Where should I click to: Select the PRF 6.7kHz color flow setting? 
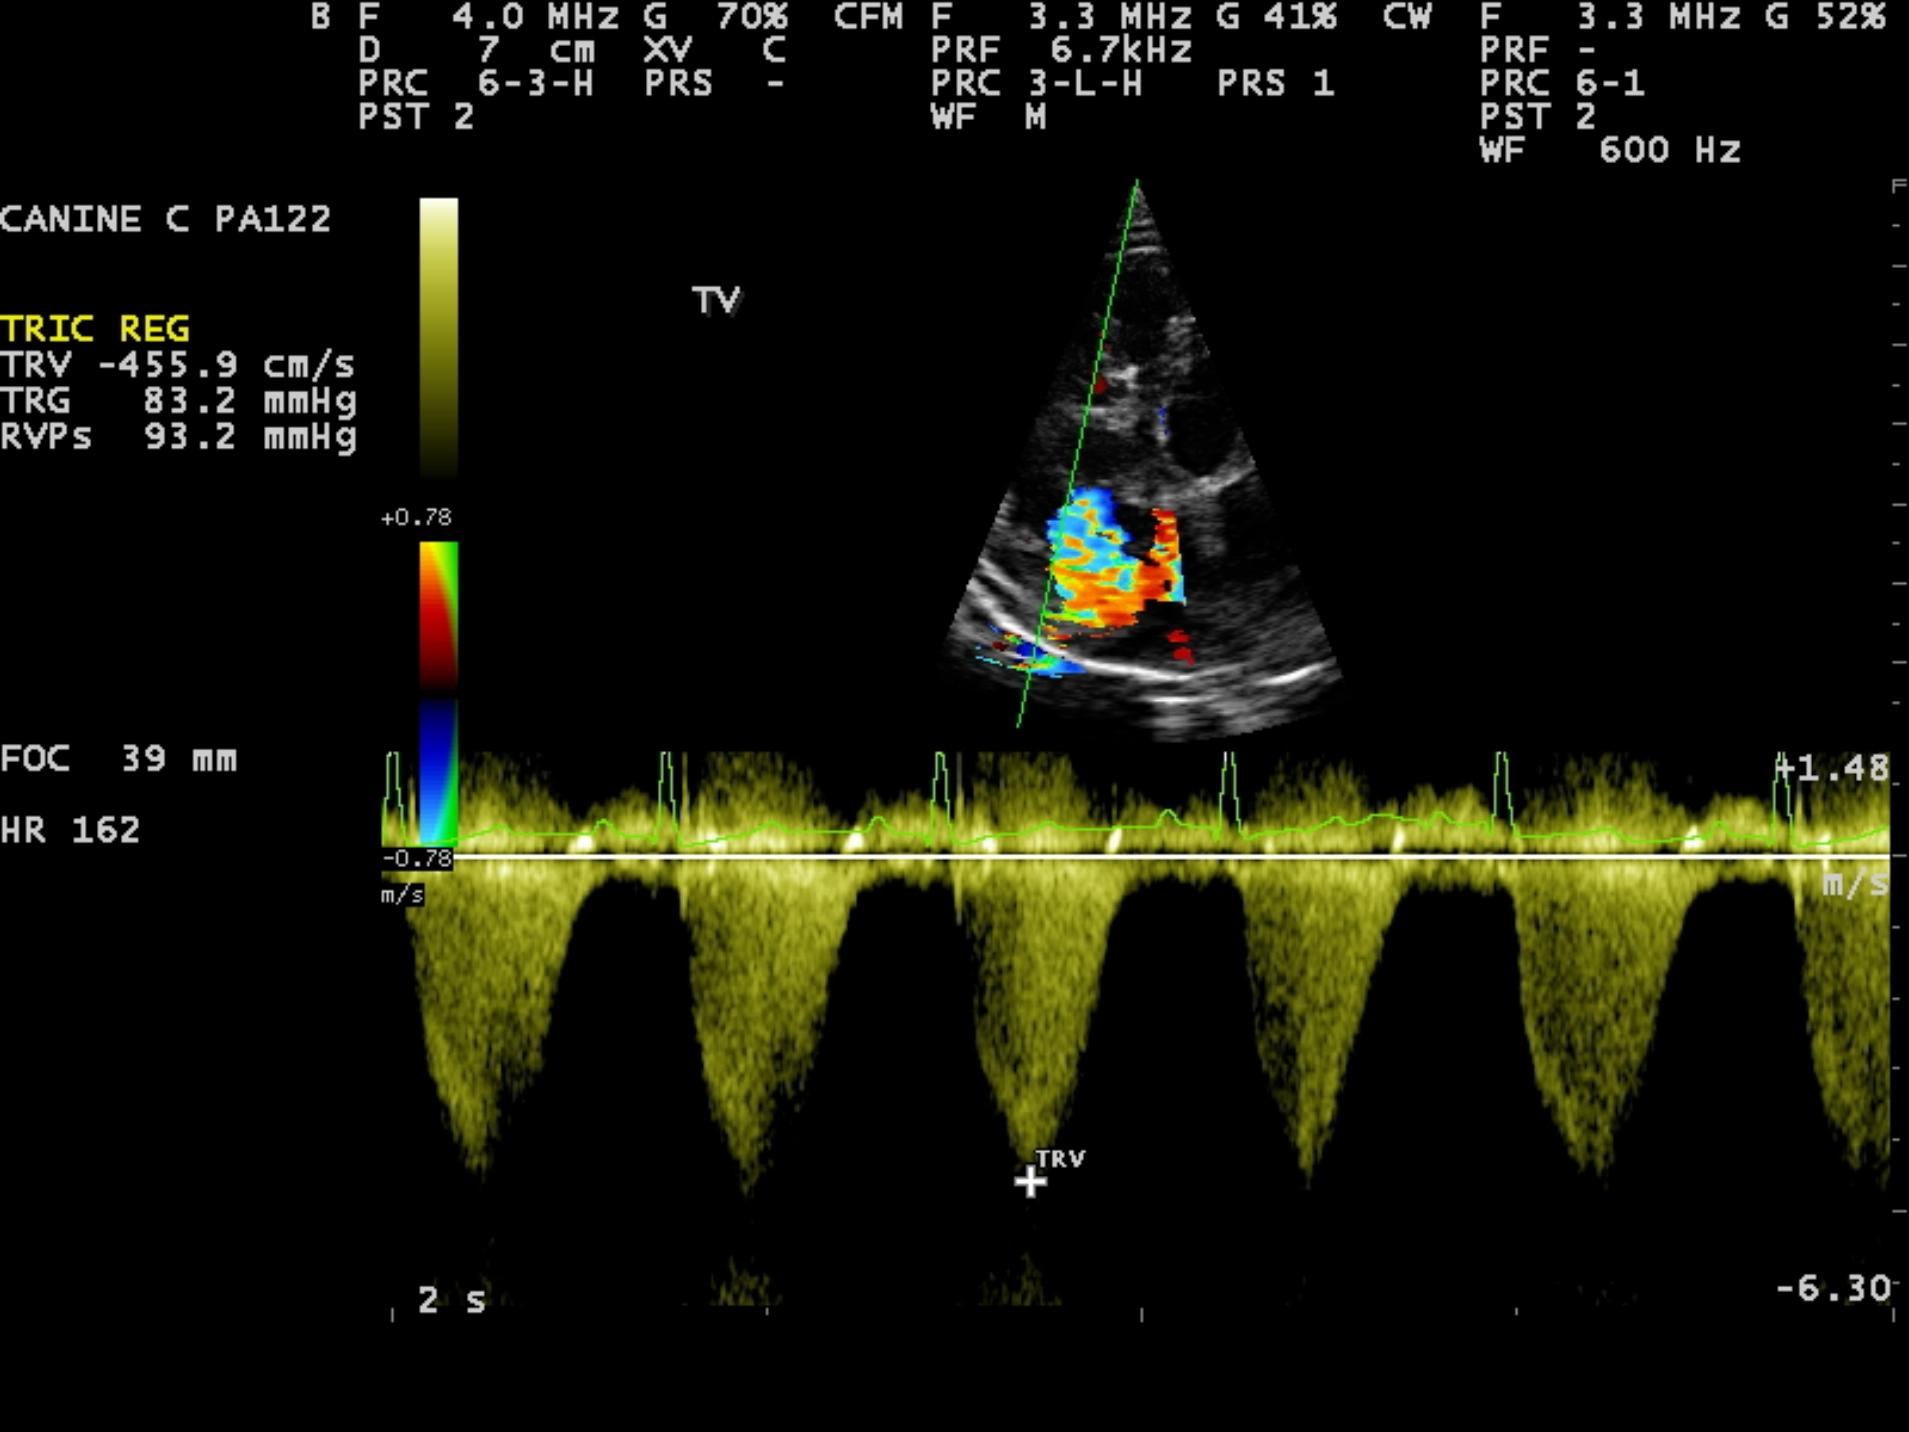coord(1060,50)
